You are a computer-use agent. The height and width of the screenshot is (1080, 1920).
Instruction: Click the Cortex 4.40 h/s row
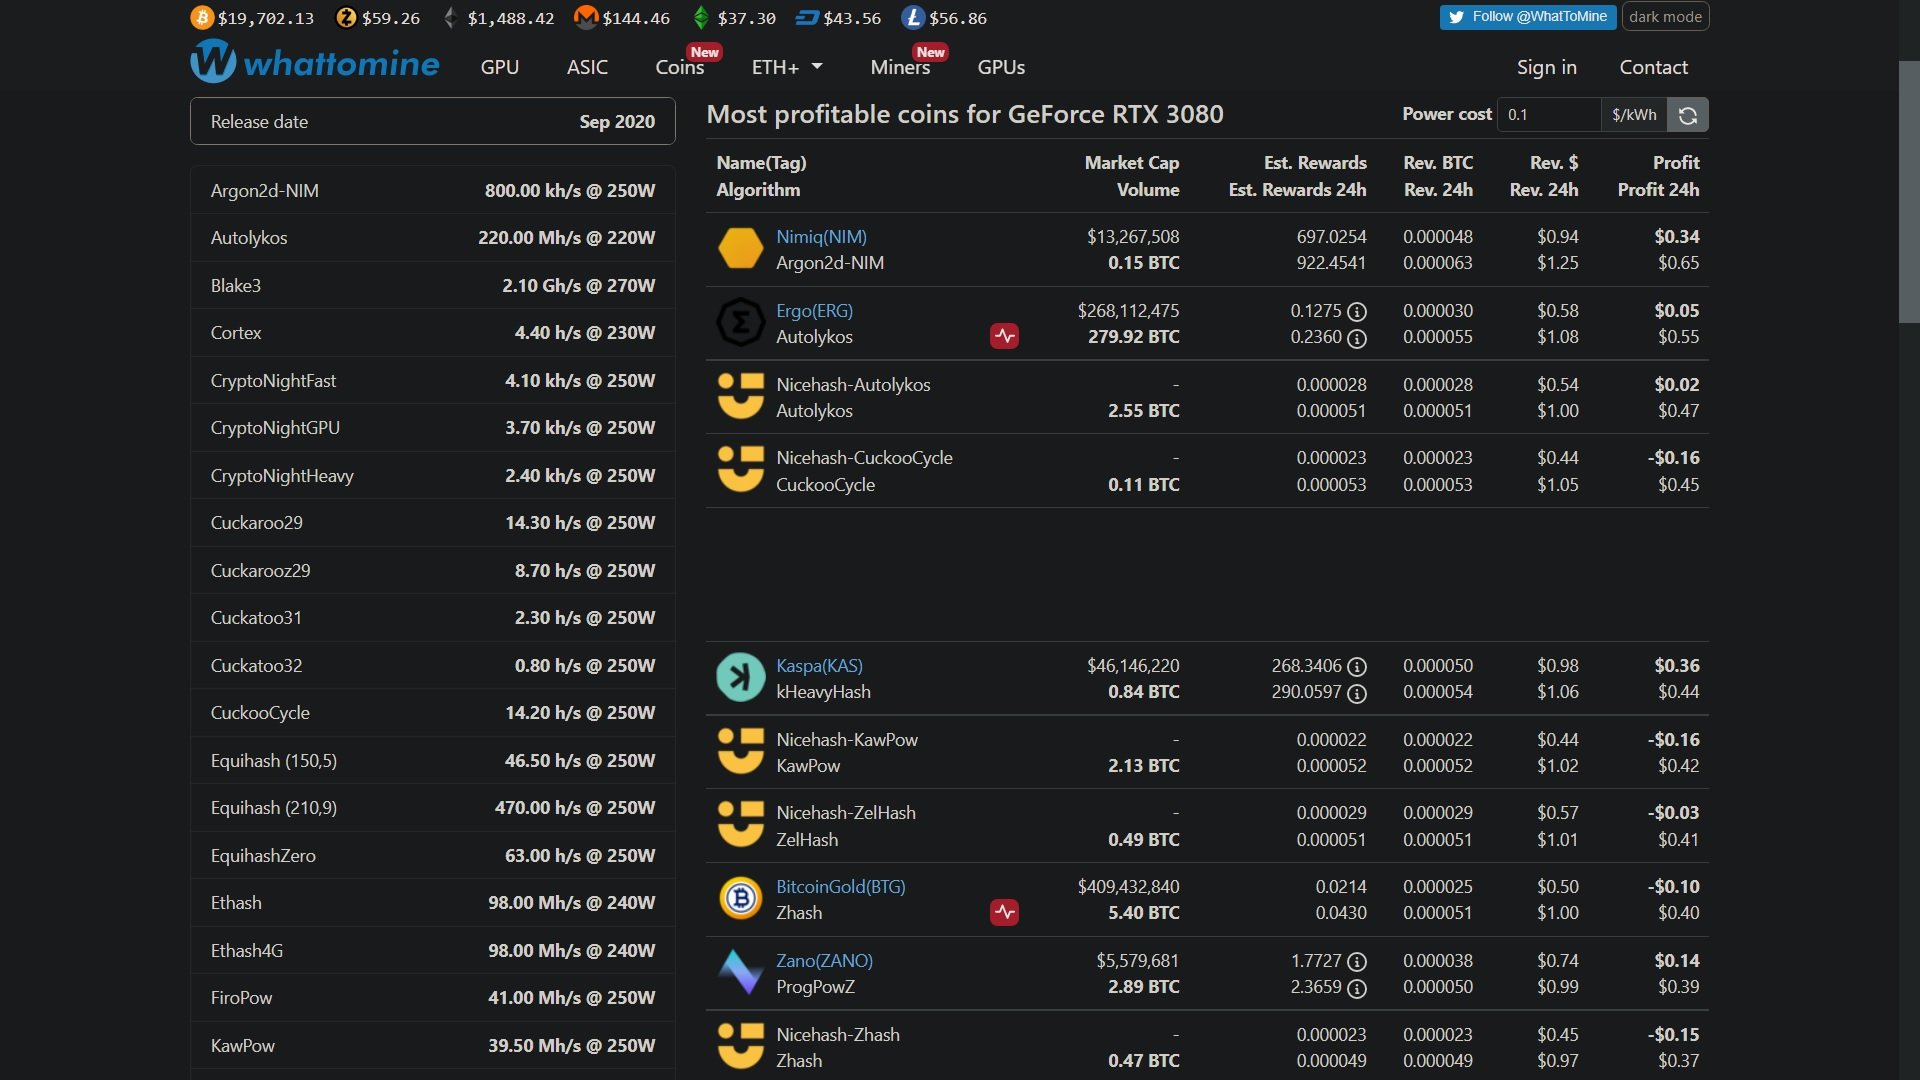click(433, 333)
